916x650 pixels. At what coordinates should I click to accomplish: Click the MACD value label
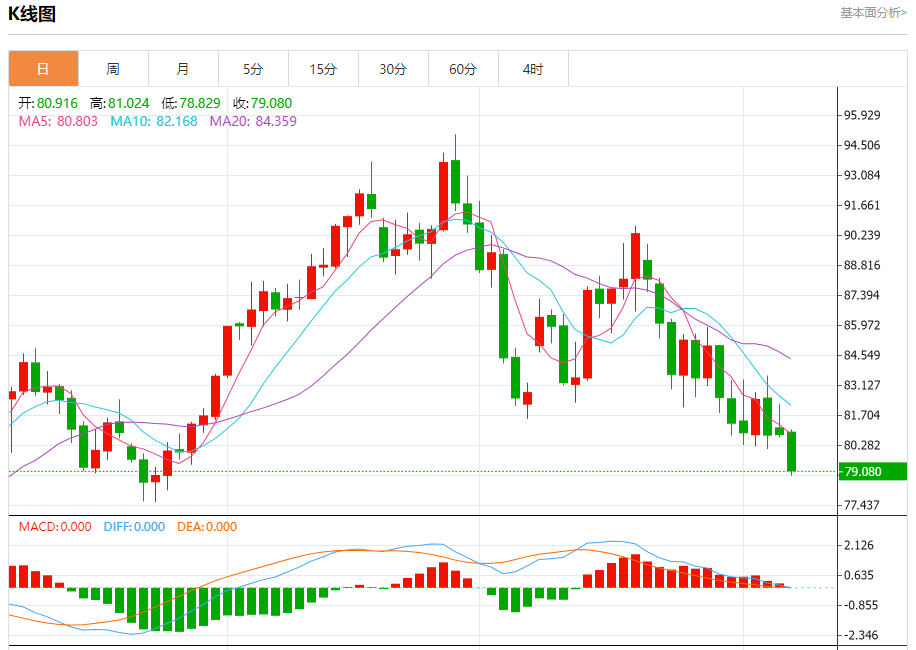coord(55,527)
